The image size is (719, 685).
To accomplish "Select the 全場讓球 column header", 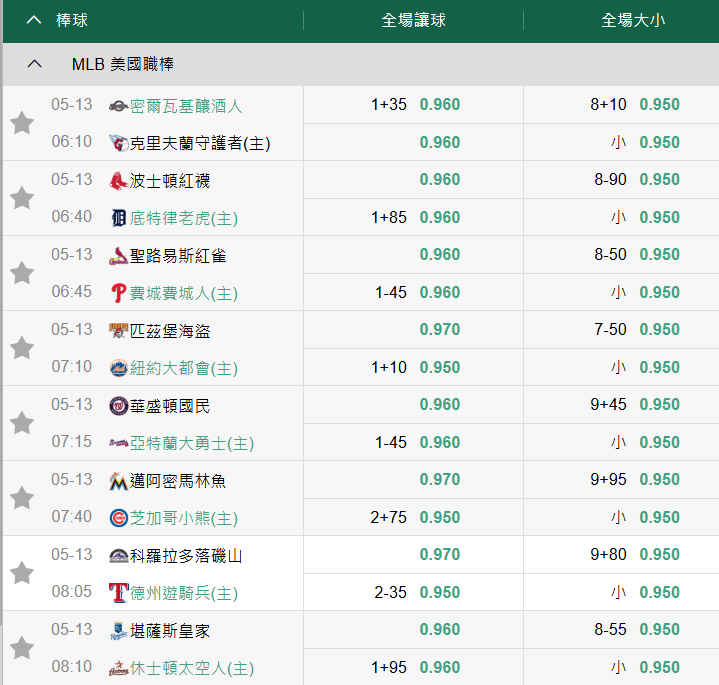I will pos(413,20).
